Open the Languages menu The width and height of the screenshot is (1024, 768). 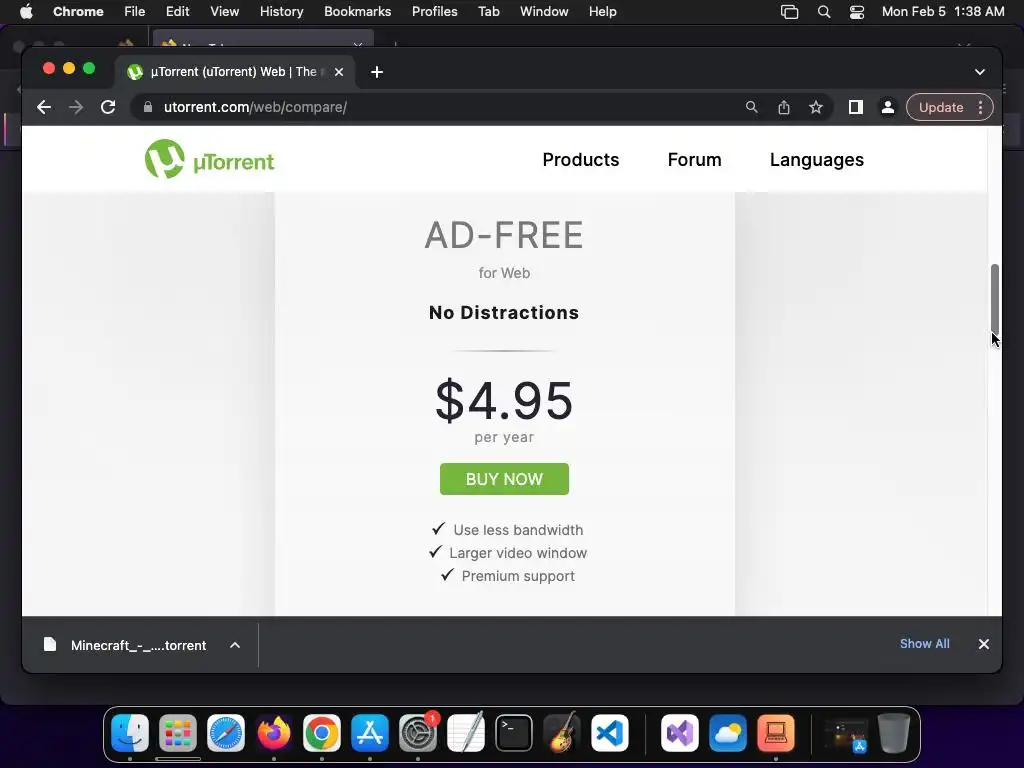[816, 159]
